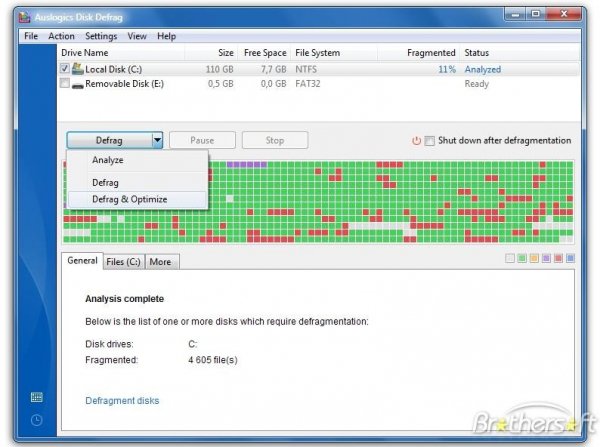Image resolution: width=600 pixels, height=447 pixels.
Task: Click the 4 605 file(s) value
Action: (213, 360)
